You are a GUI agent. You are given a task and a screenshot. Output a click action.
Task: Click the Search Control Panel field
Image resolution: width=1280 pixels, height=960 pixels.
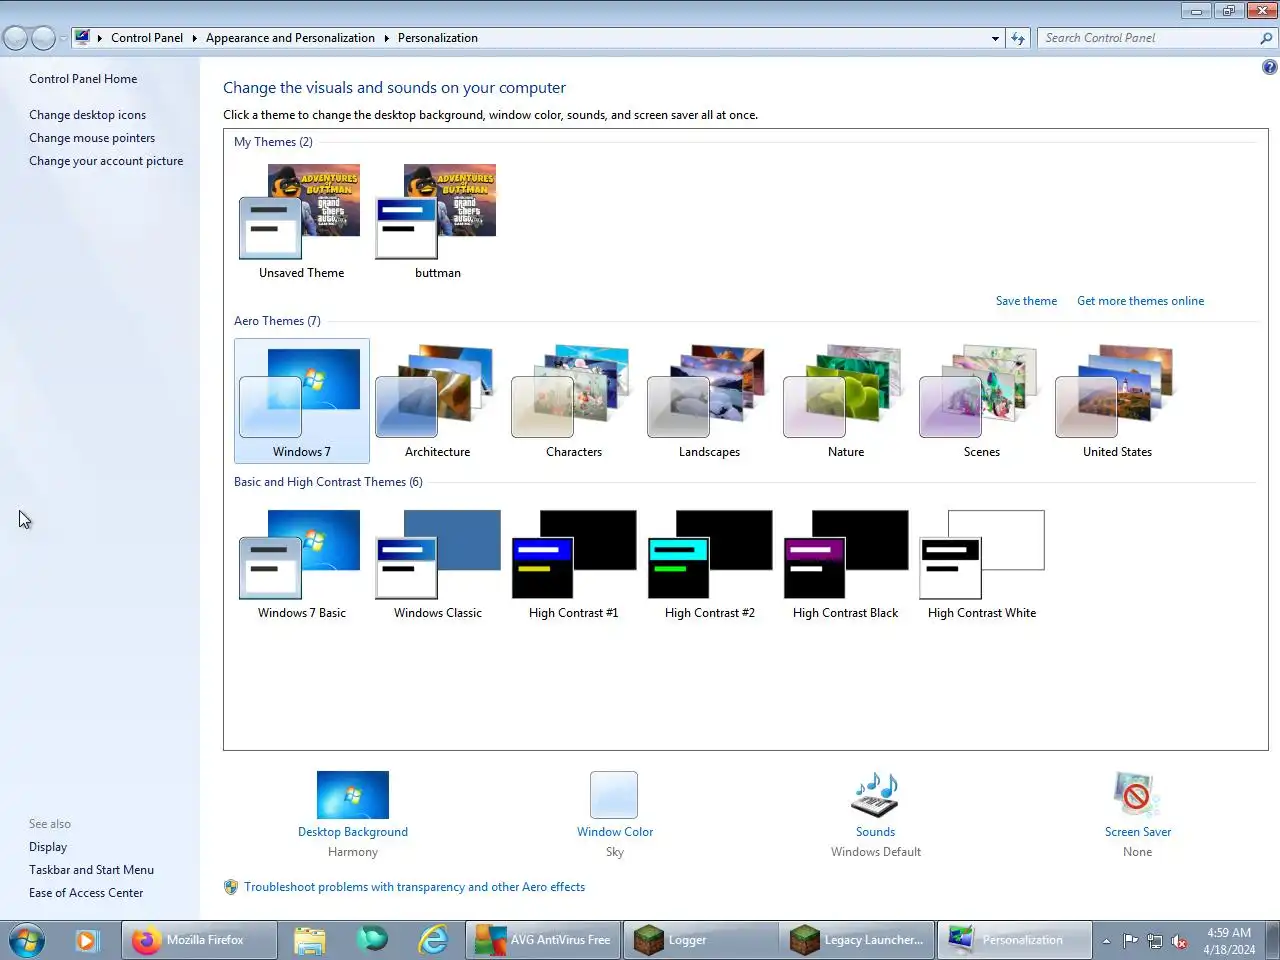(x=1148, y=38)
